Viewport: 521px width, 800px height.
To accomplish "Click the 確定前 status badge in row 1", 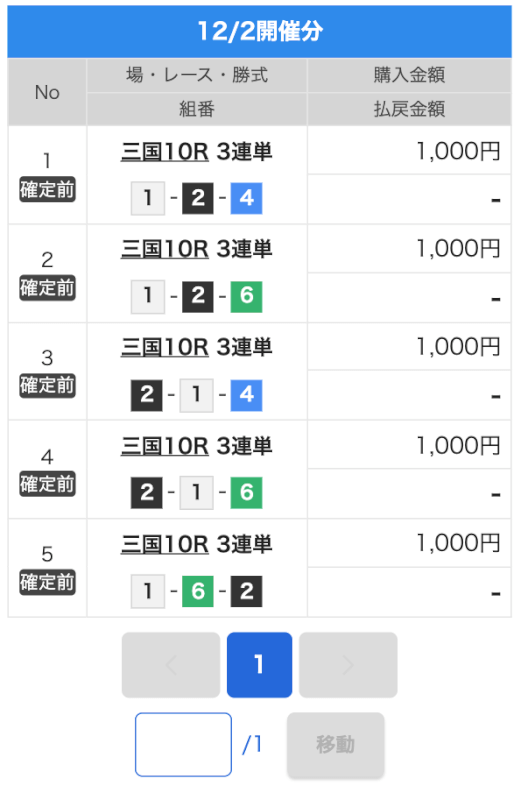I will point(47,190).
